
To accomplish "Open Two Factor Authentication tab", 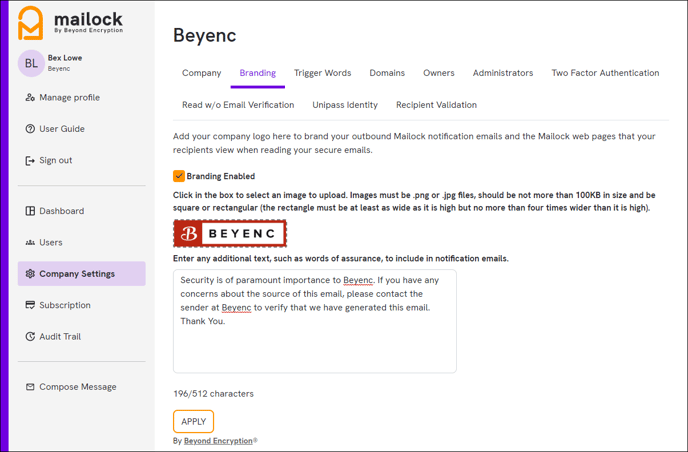I will pos(605,73).
